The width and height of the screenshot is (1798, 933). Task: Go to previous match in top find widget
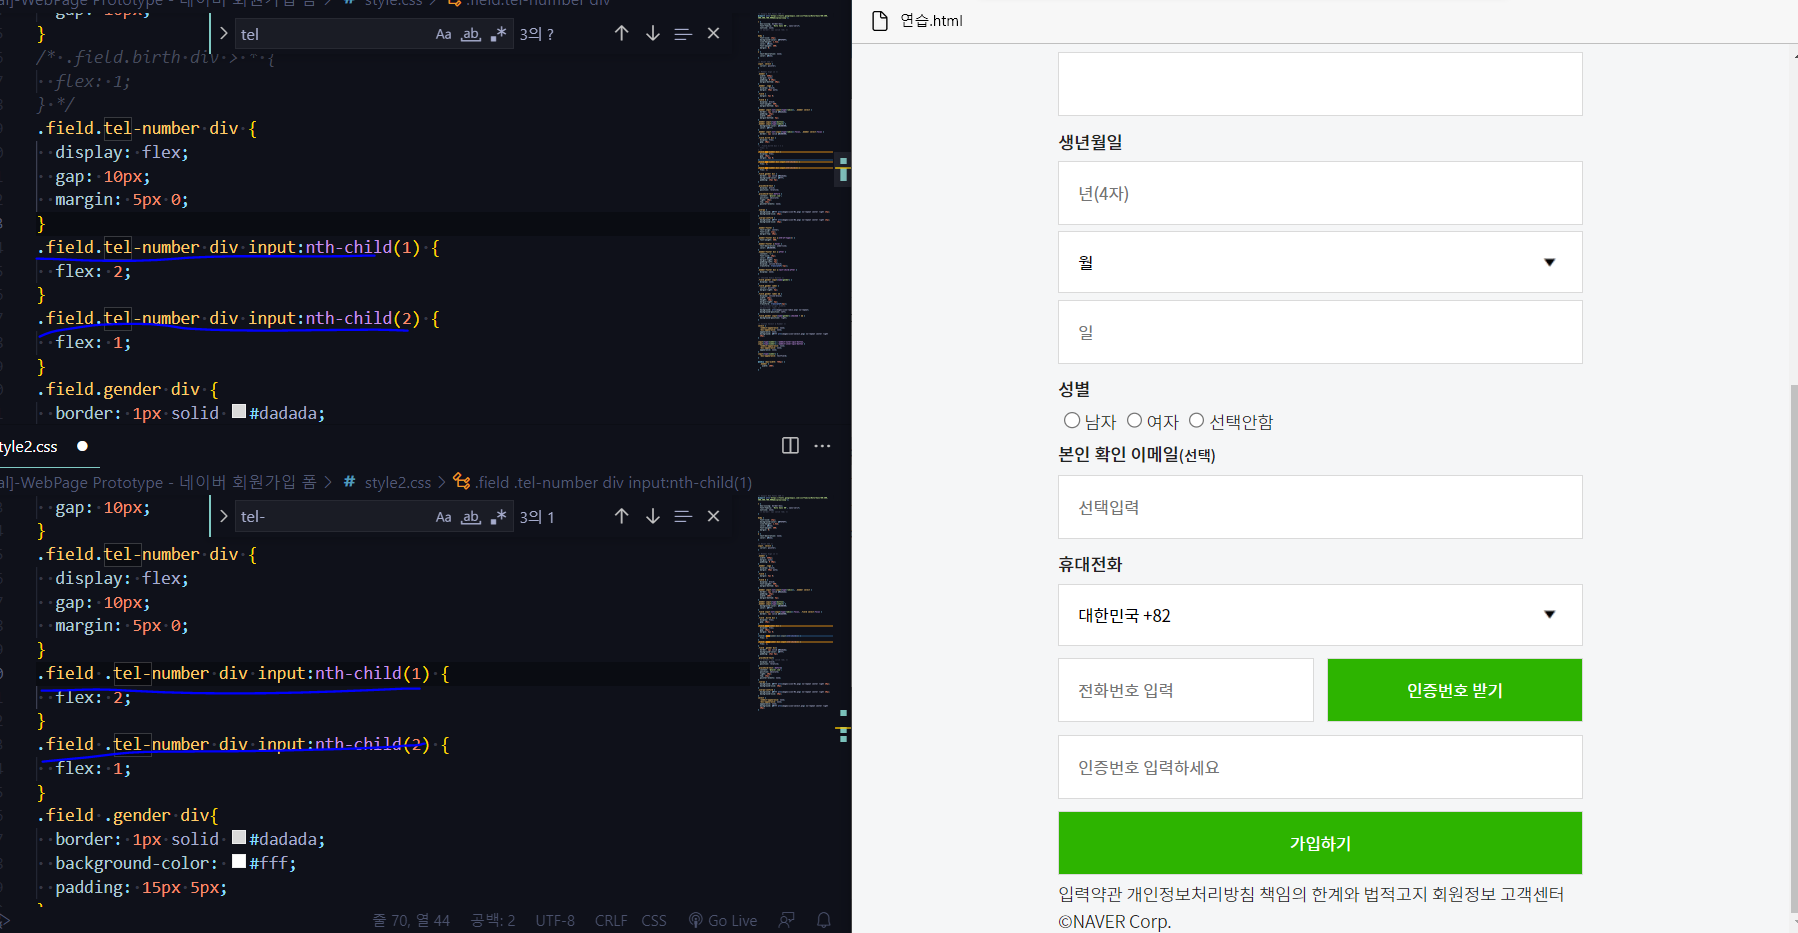click(x=621, y=34)
